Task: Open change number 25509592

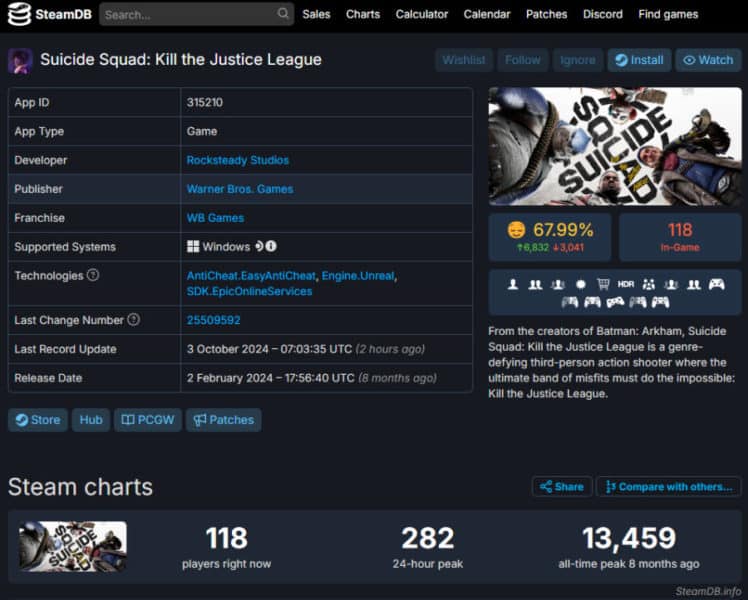Action: pyautogui.click(x=213, y=320)
